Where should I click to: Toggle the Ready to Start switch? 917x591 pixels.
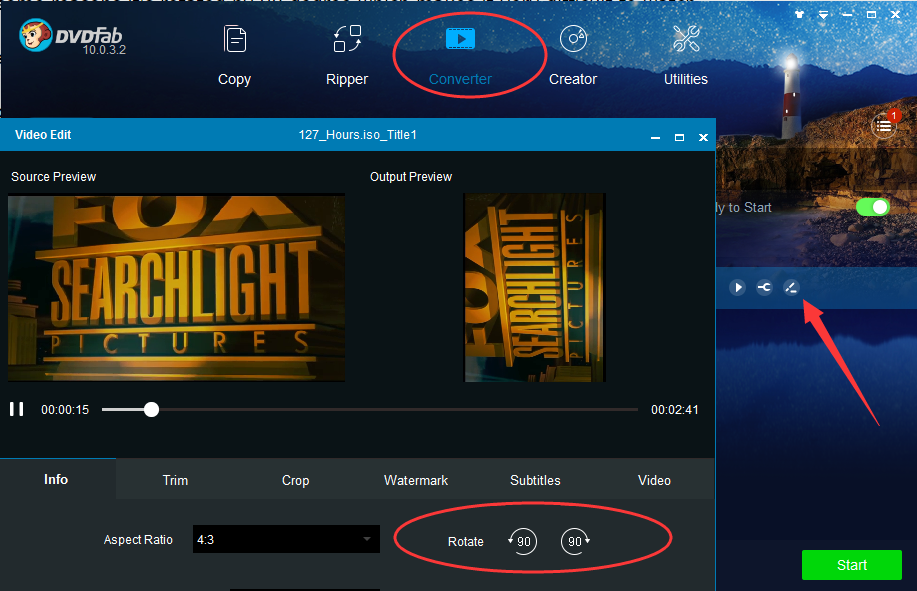(x=873, y=207)
